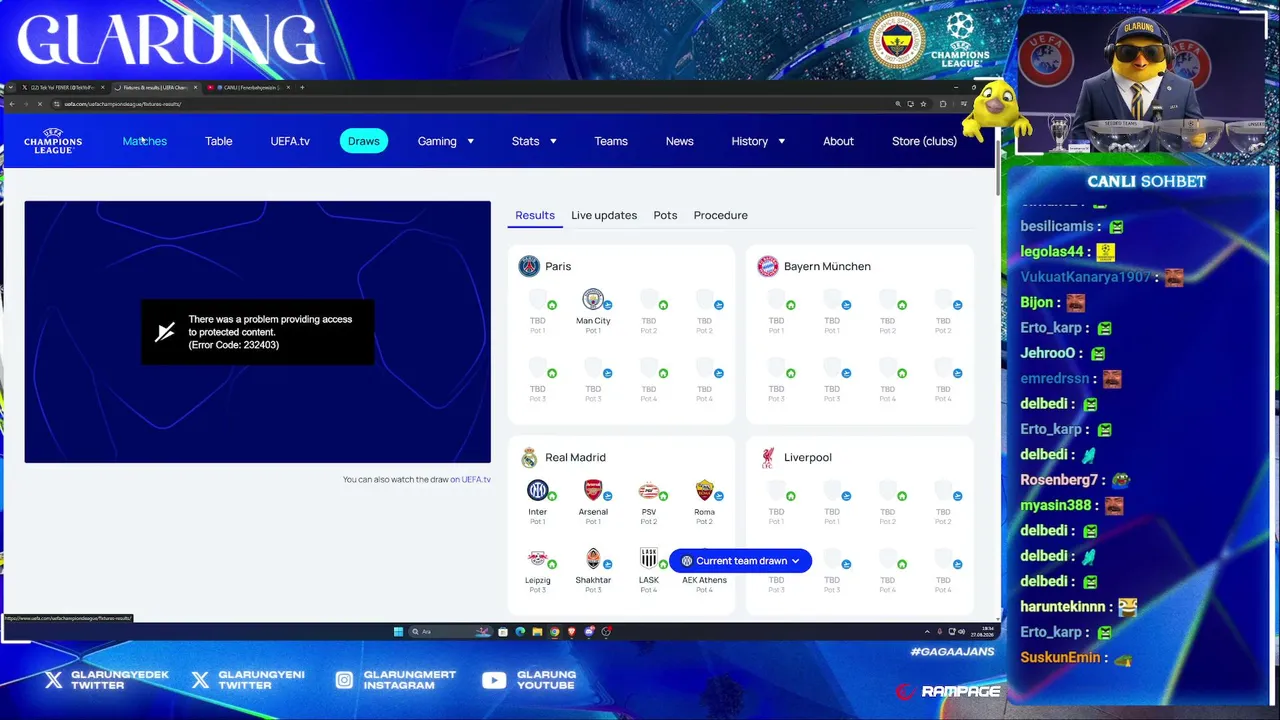
Task: Switch to the Pots tab
Action: tap(665, 215)
